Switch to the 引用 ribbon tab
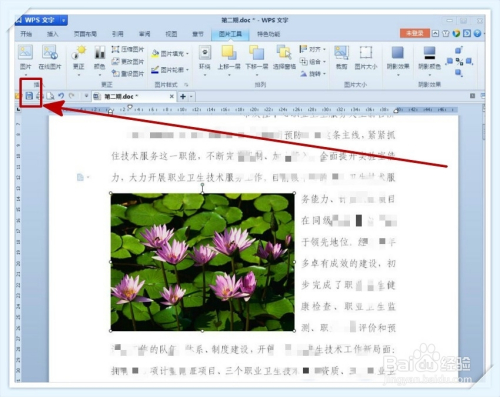The width and height of the screenshot is (500, 397). click(117, 34)
